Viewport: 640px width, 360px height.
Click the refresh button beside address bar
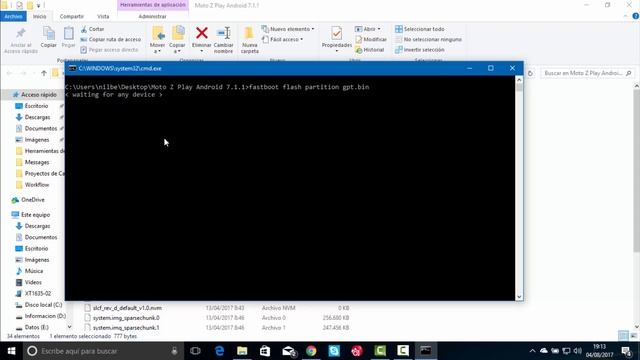pyautogui.click(x=530, y=73)
